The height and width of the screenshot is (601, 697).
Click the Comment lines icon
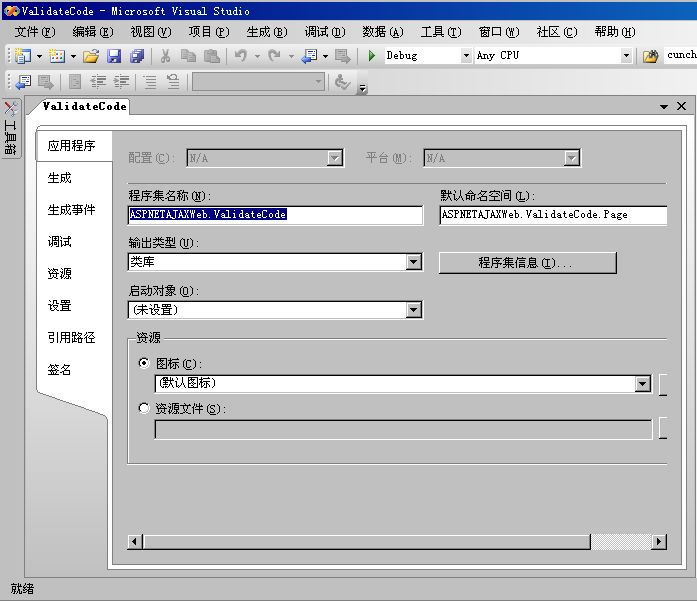150,82
